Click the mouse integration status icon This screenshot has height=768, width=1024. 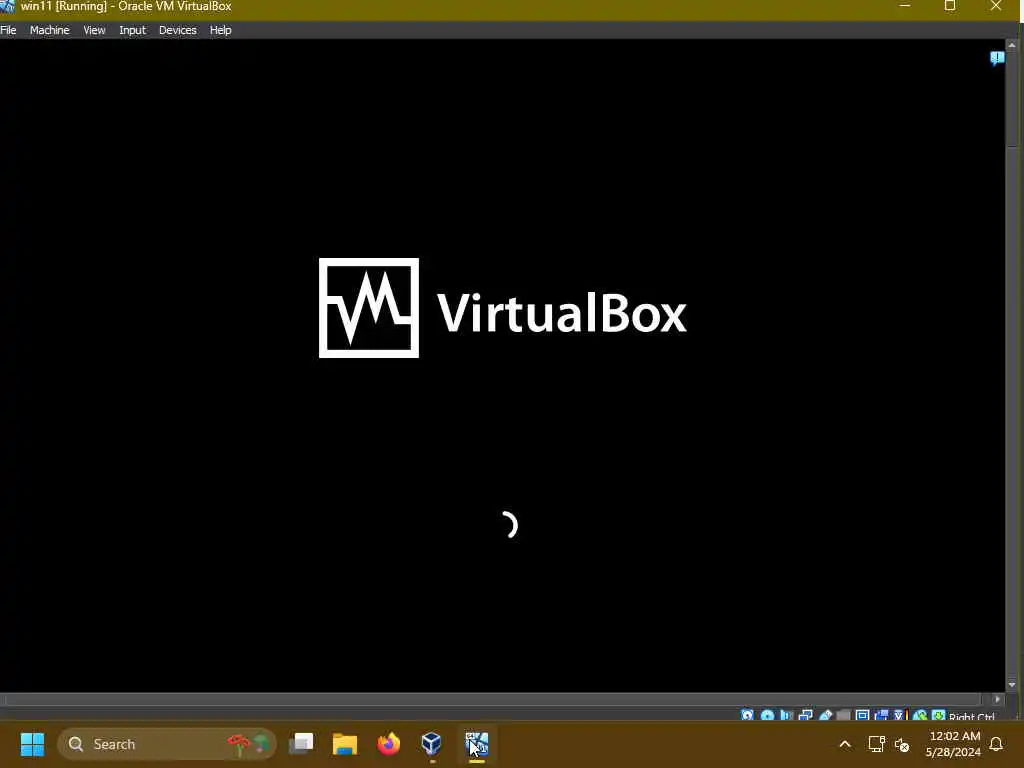coord(920,716)
